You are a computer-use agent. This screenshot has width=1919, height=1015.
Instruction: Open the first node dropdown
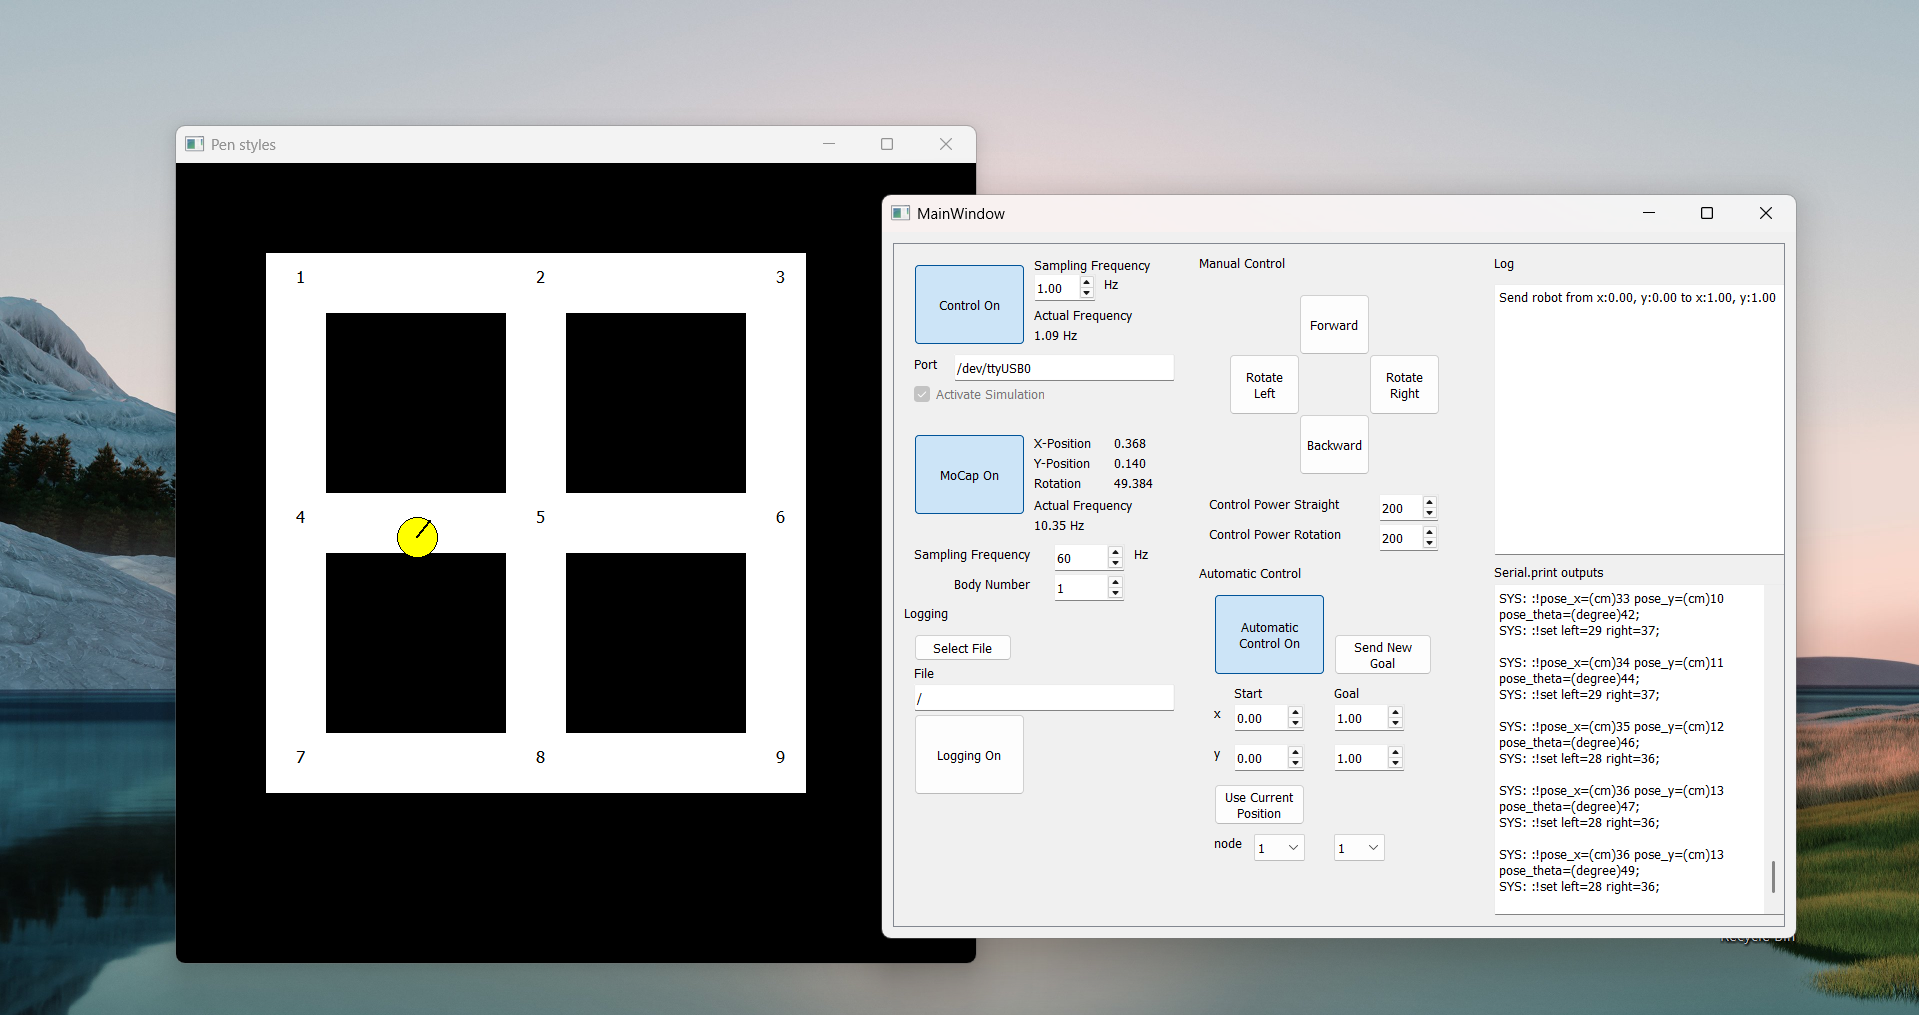pos(1278,847)
